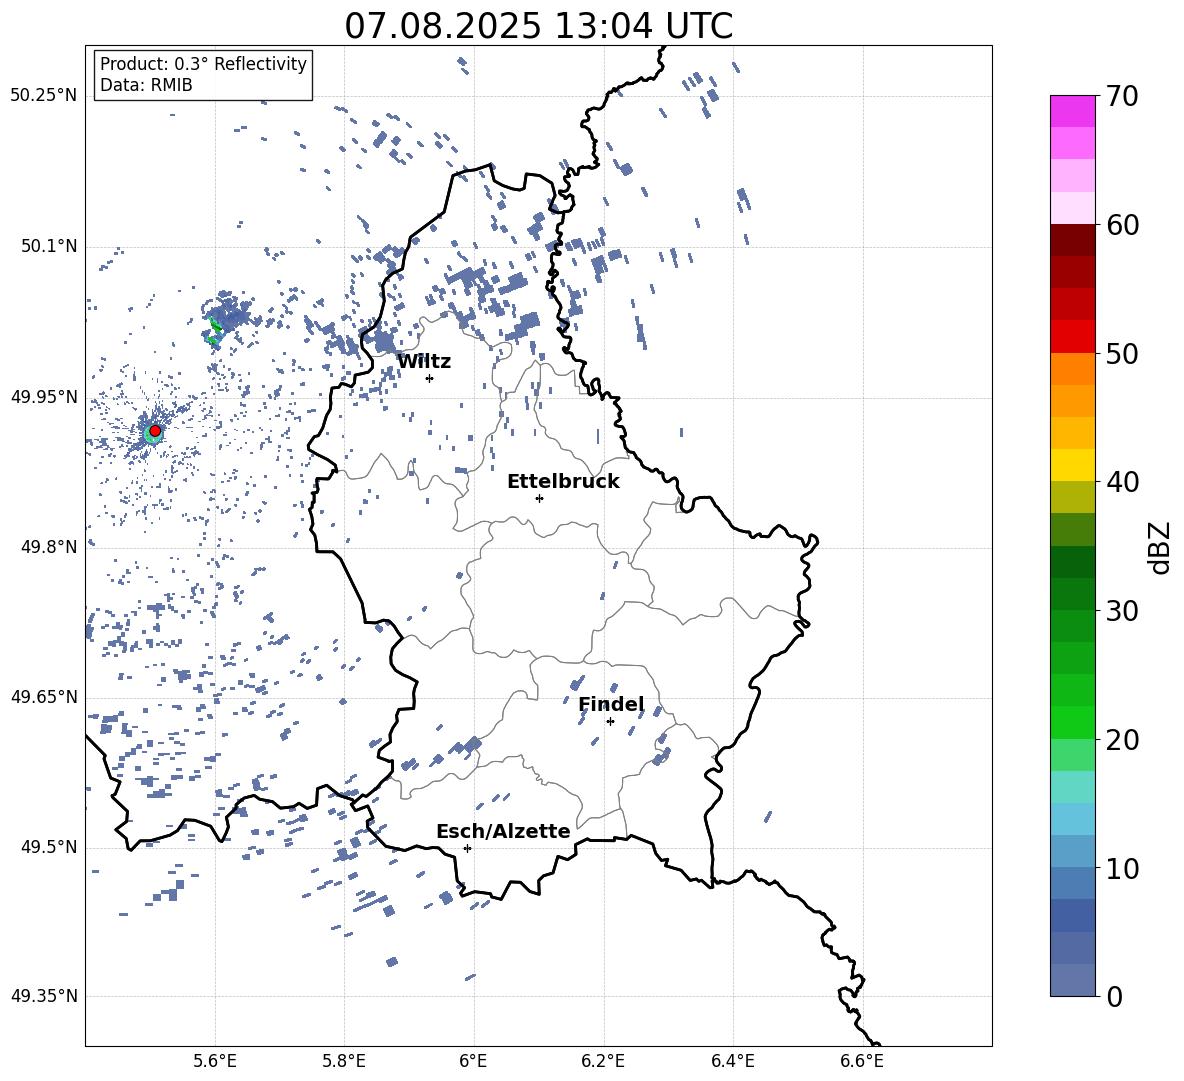
Task: Click the Data: RMIB text
Action: tap(146, 85)
